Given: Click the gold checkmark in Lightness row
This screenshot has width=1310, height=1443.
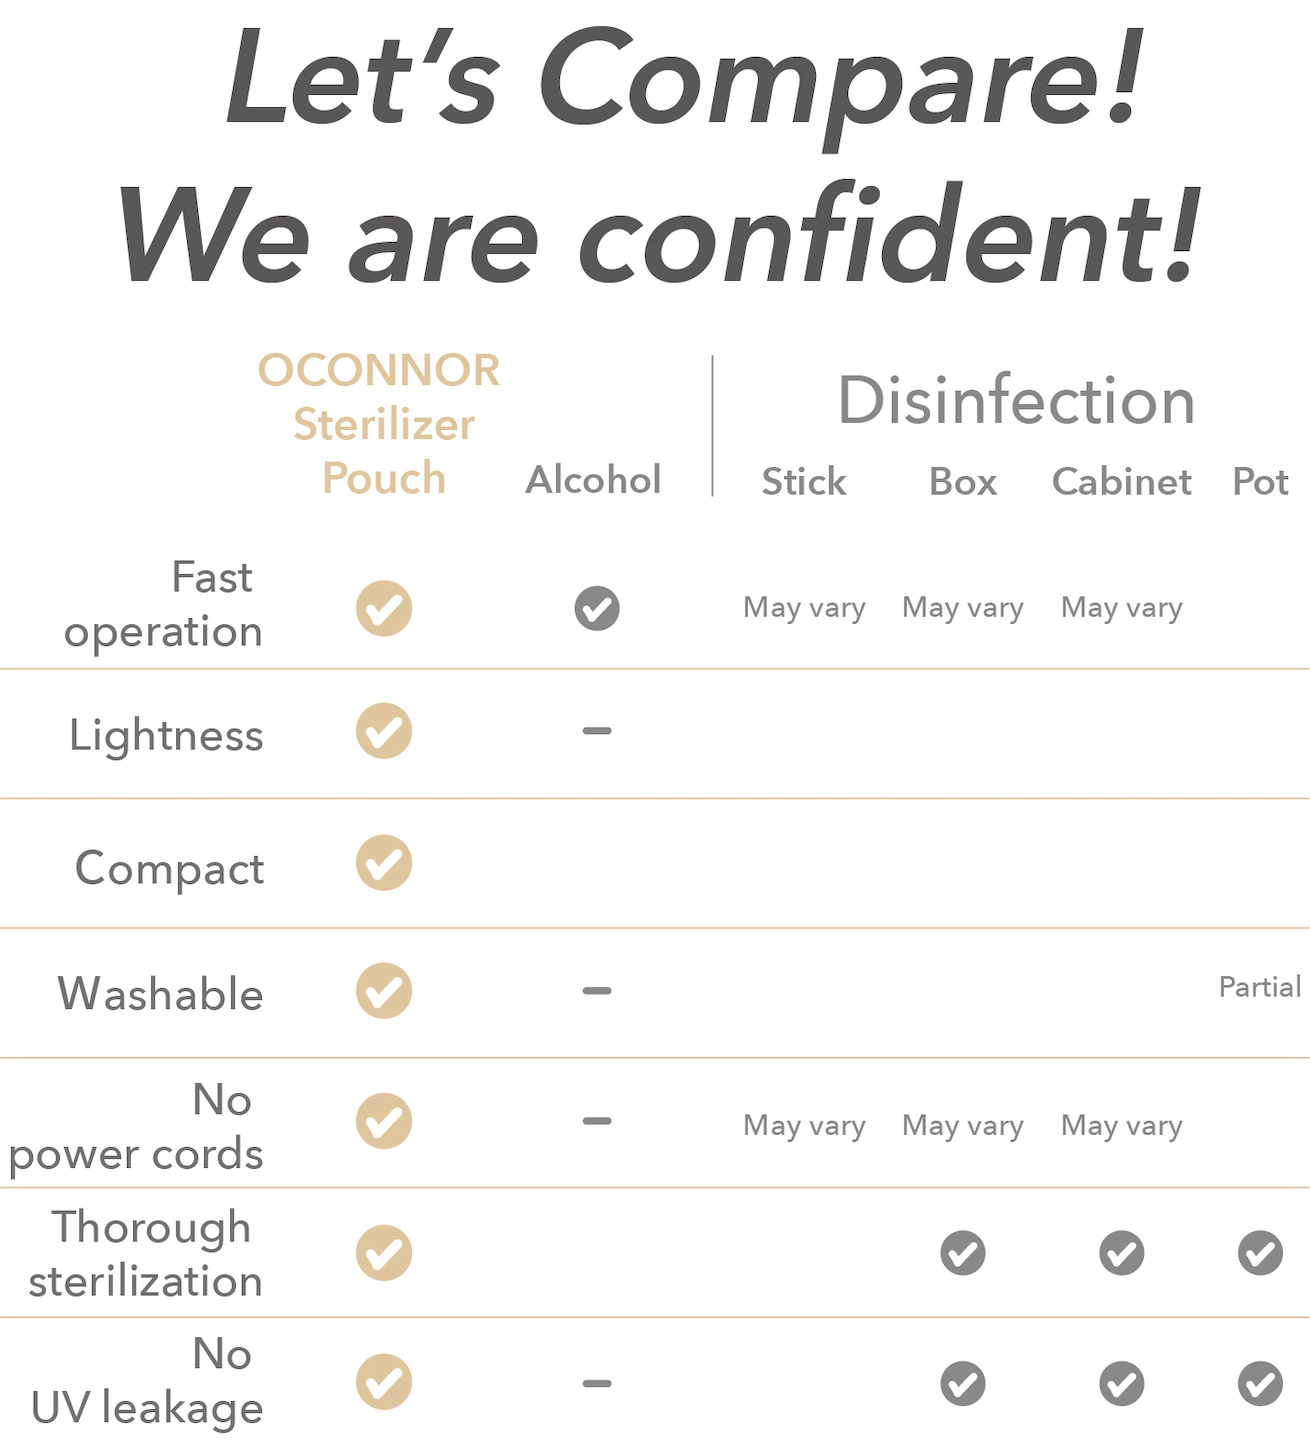Looking at the screenshot, I should tap(384, 731).
